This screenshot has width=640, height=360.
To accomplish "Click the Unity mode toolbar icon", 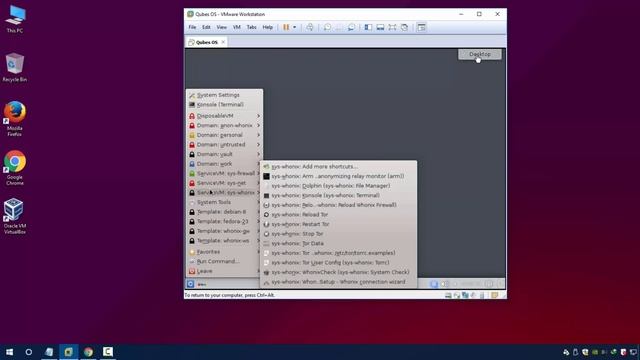I will pyautogui.click(x=404, y=27).
